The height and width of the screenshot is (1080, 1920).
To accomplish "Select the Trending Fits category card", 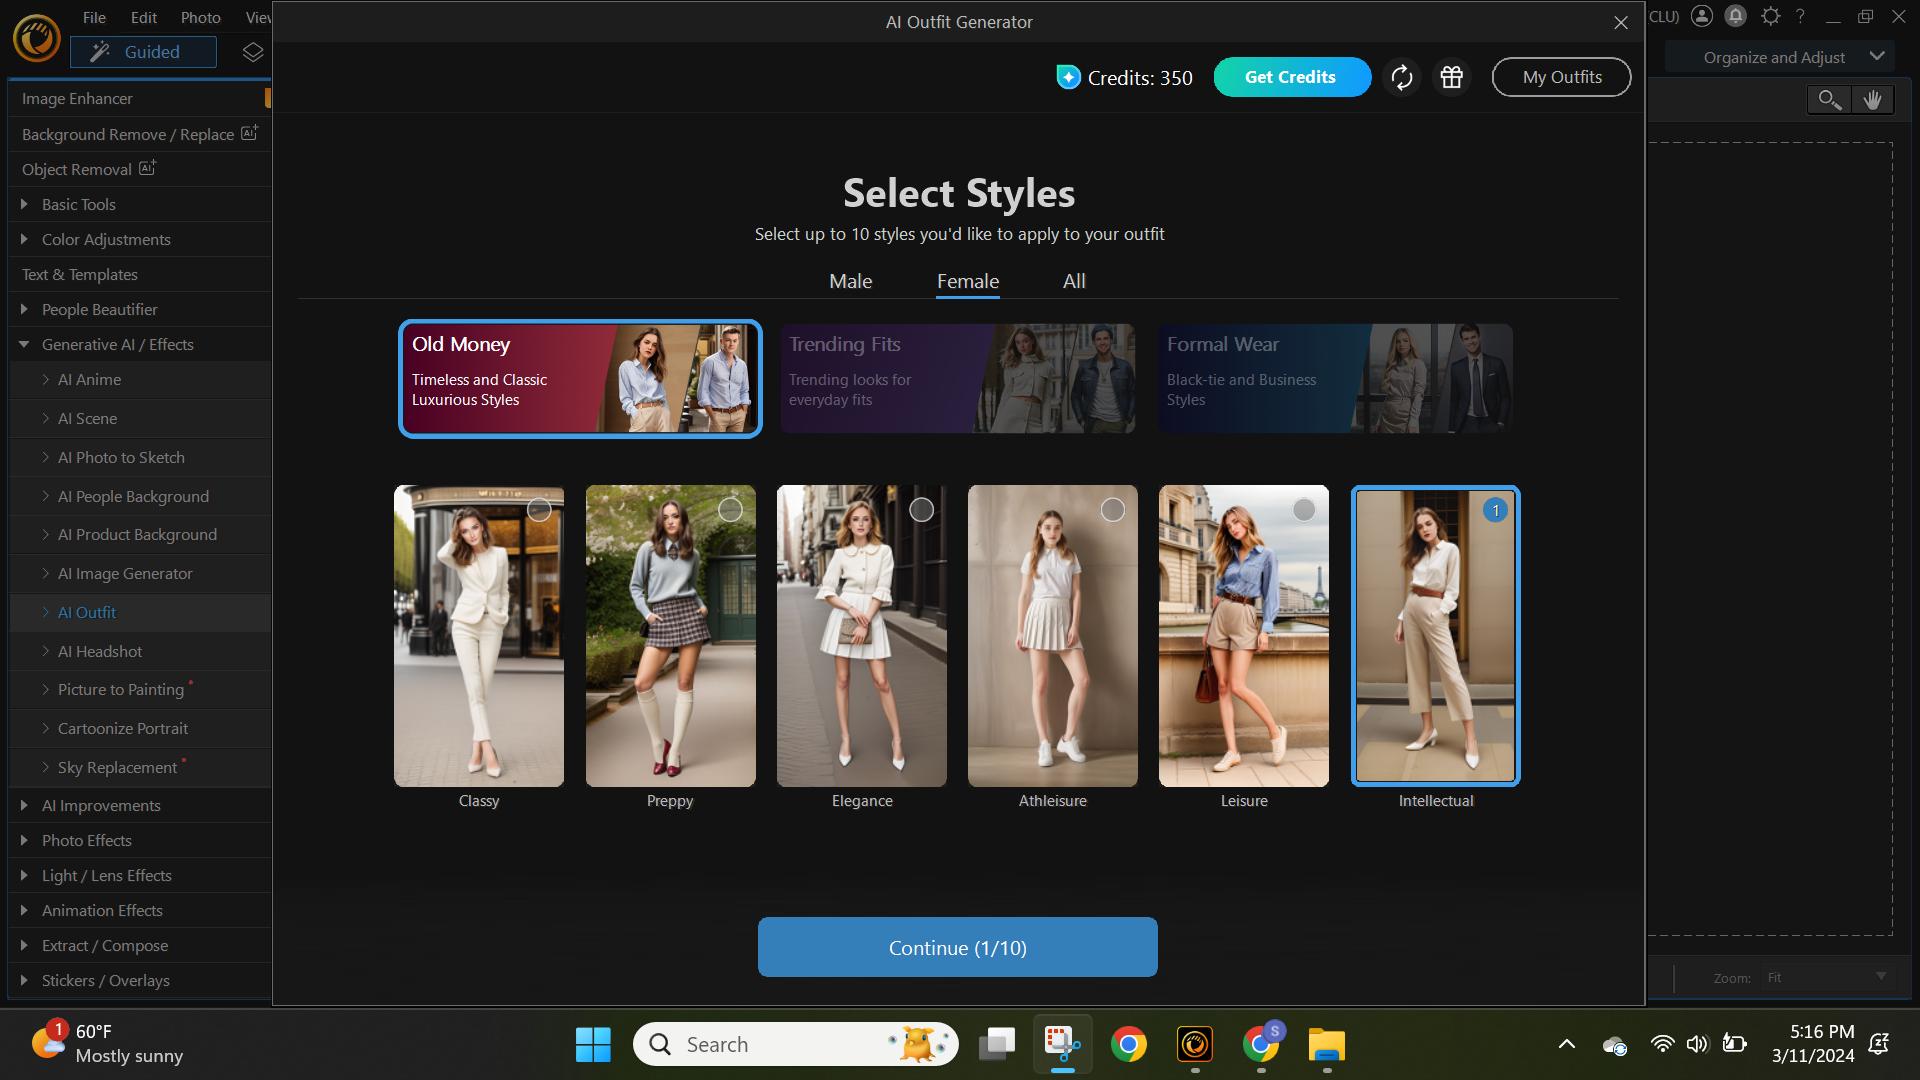I will click(957, 378).
